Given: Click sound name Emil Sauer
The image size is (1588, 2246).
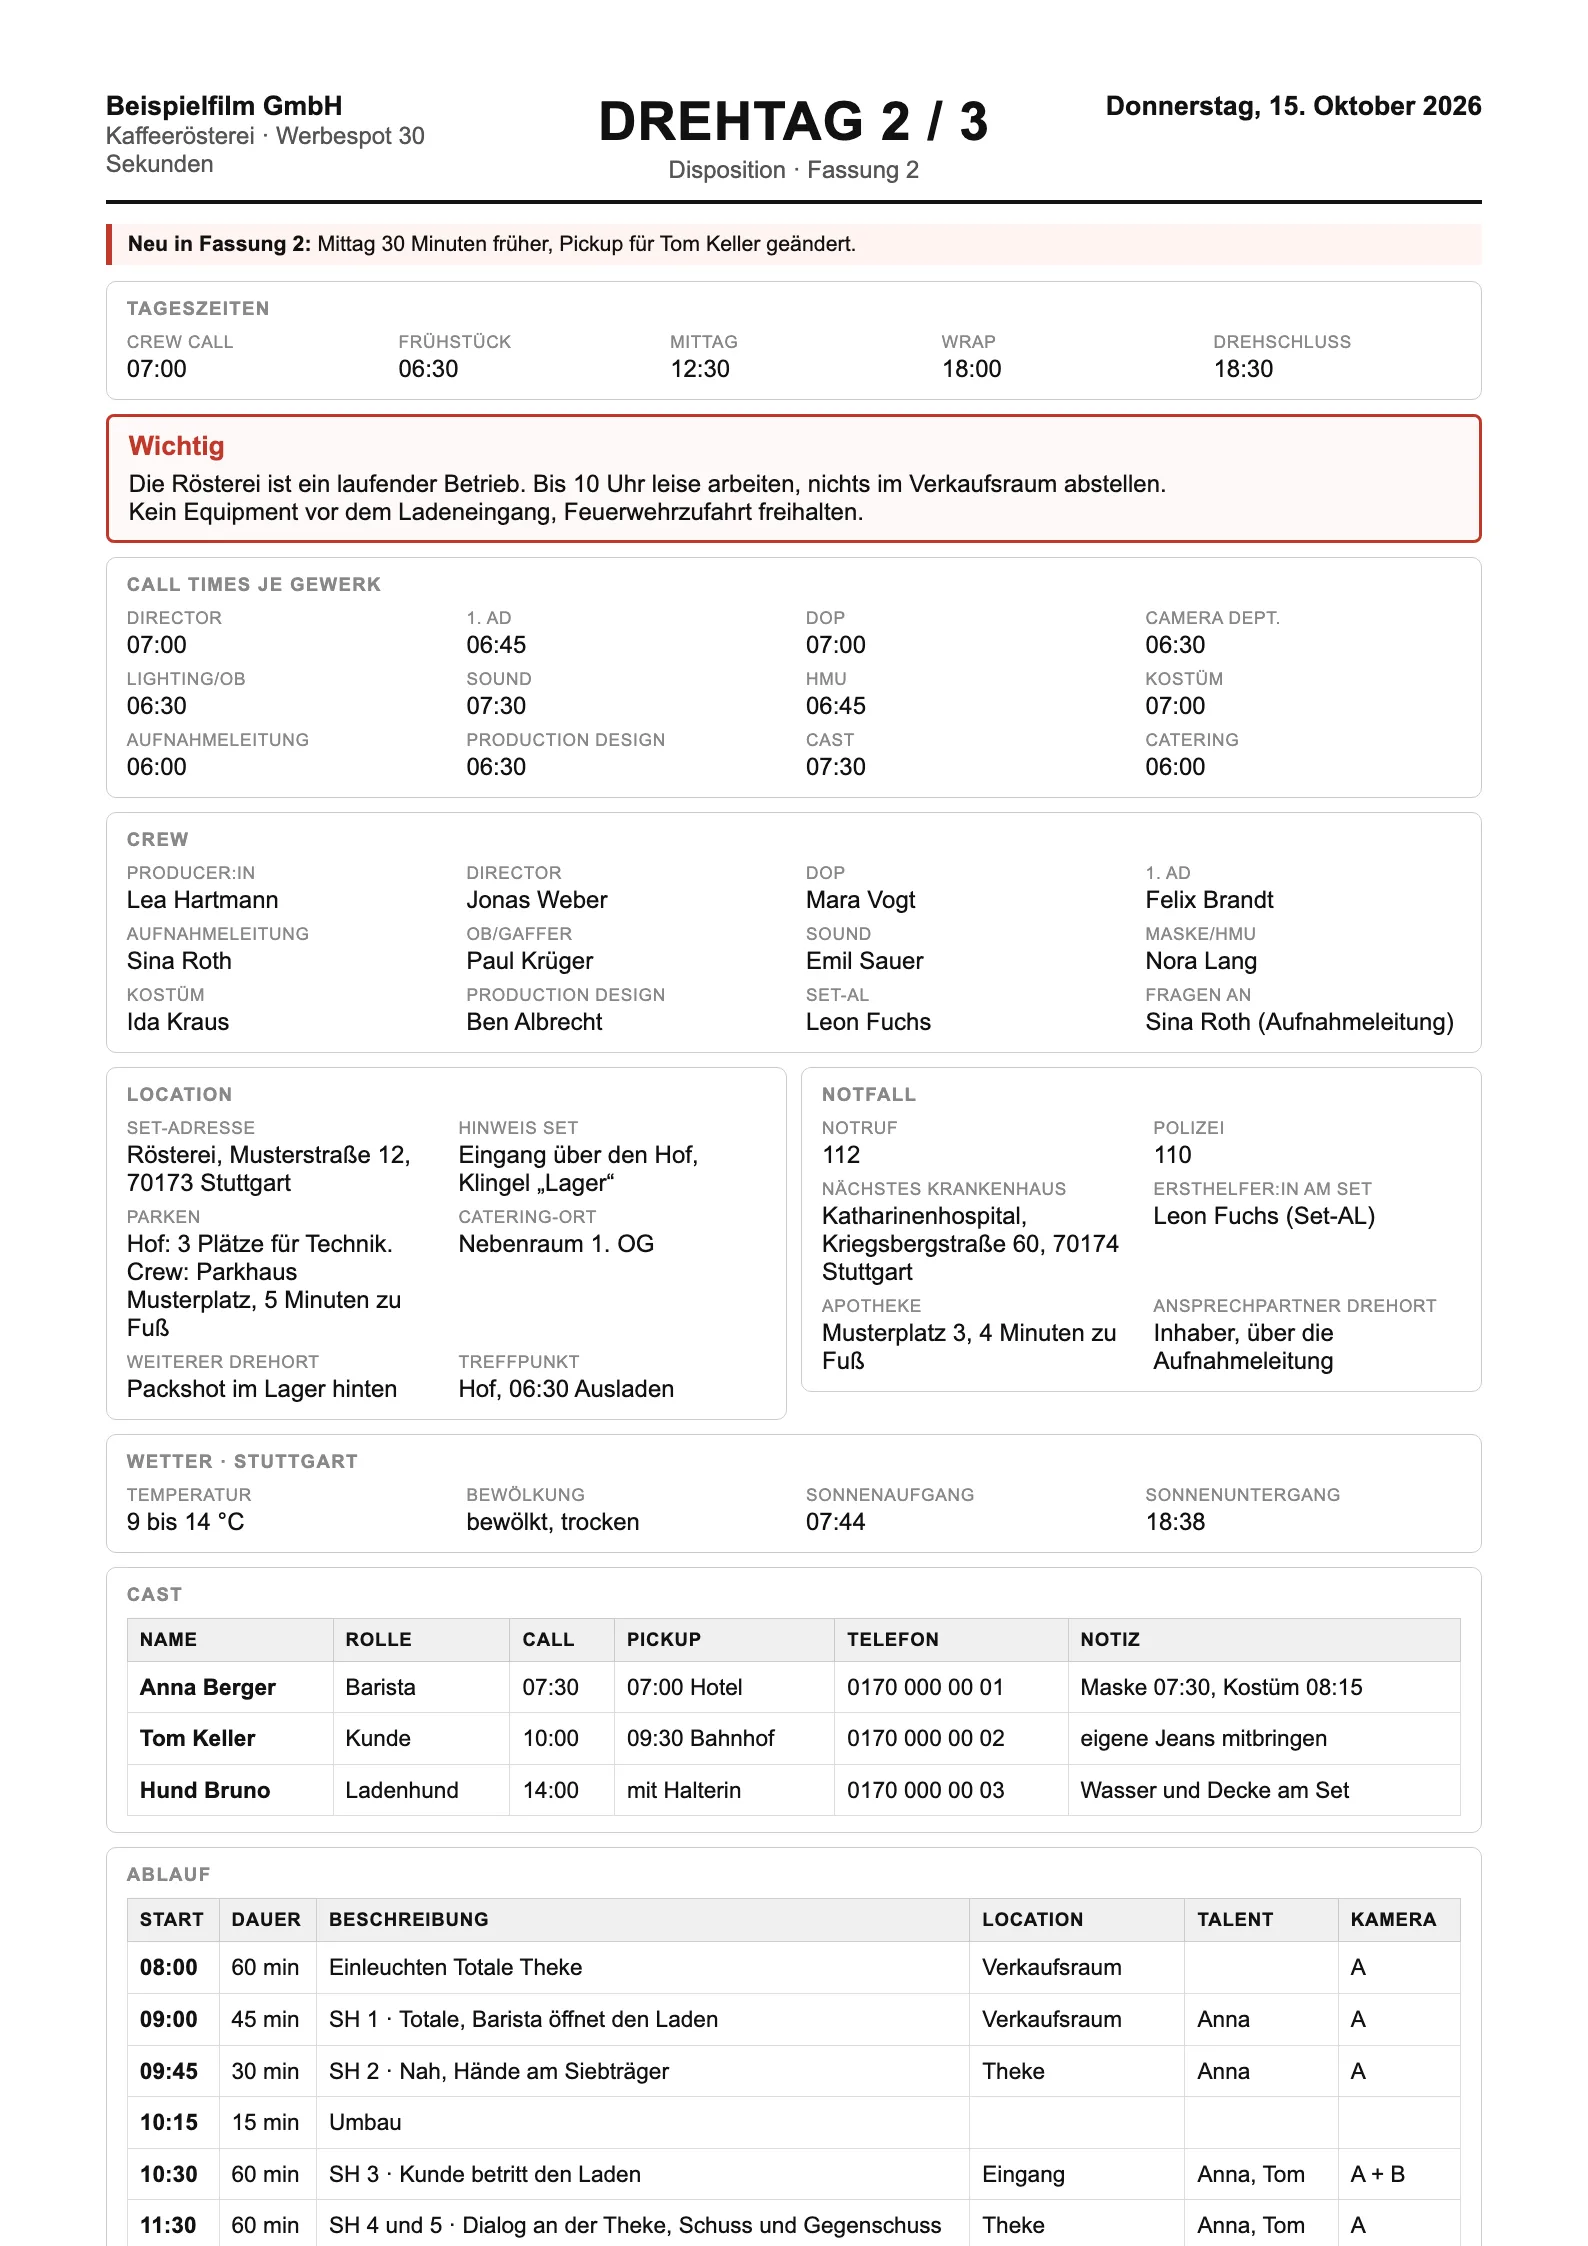Looking at the screenshot, I should [865, 961].
